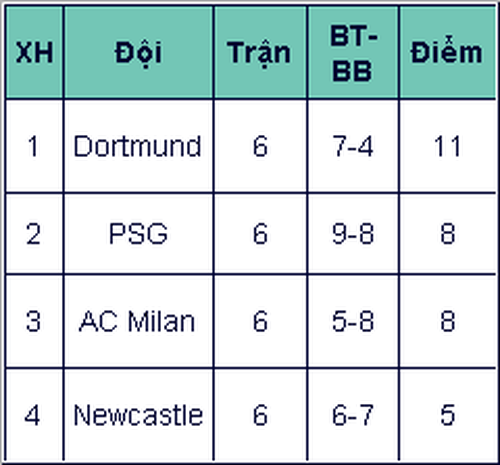The height and width of the screenshot is (465, 500).
Task: Click the XH column header
Action: coord(34,52)
